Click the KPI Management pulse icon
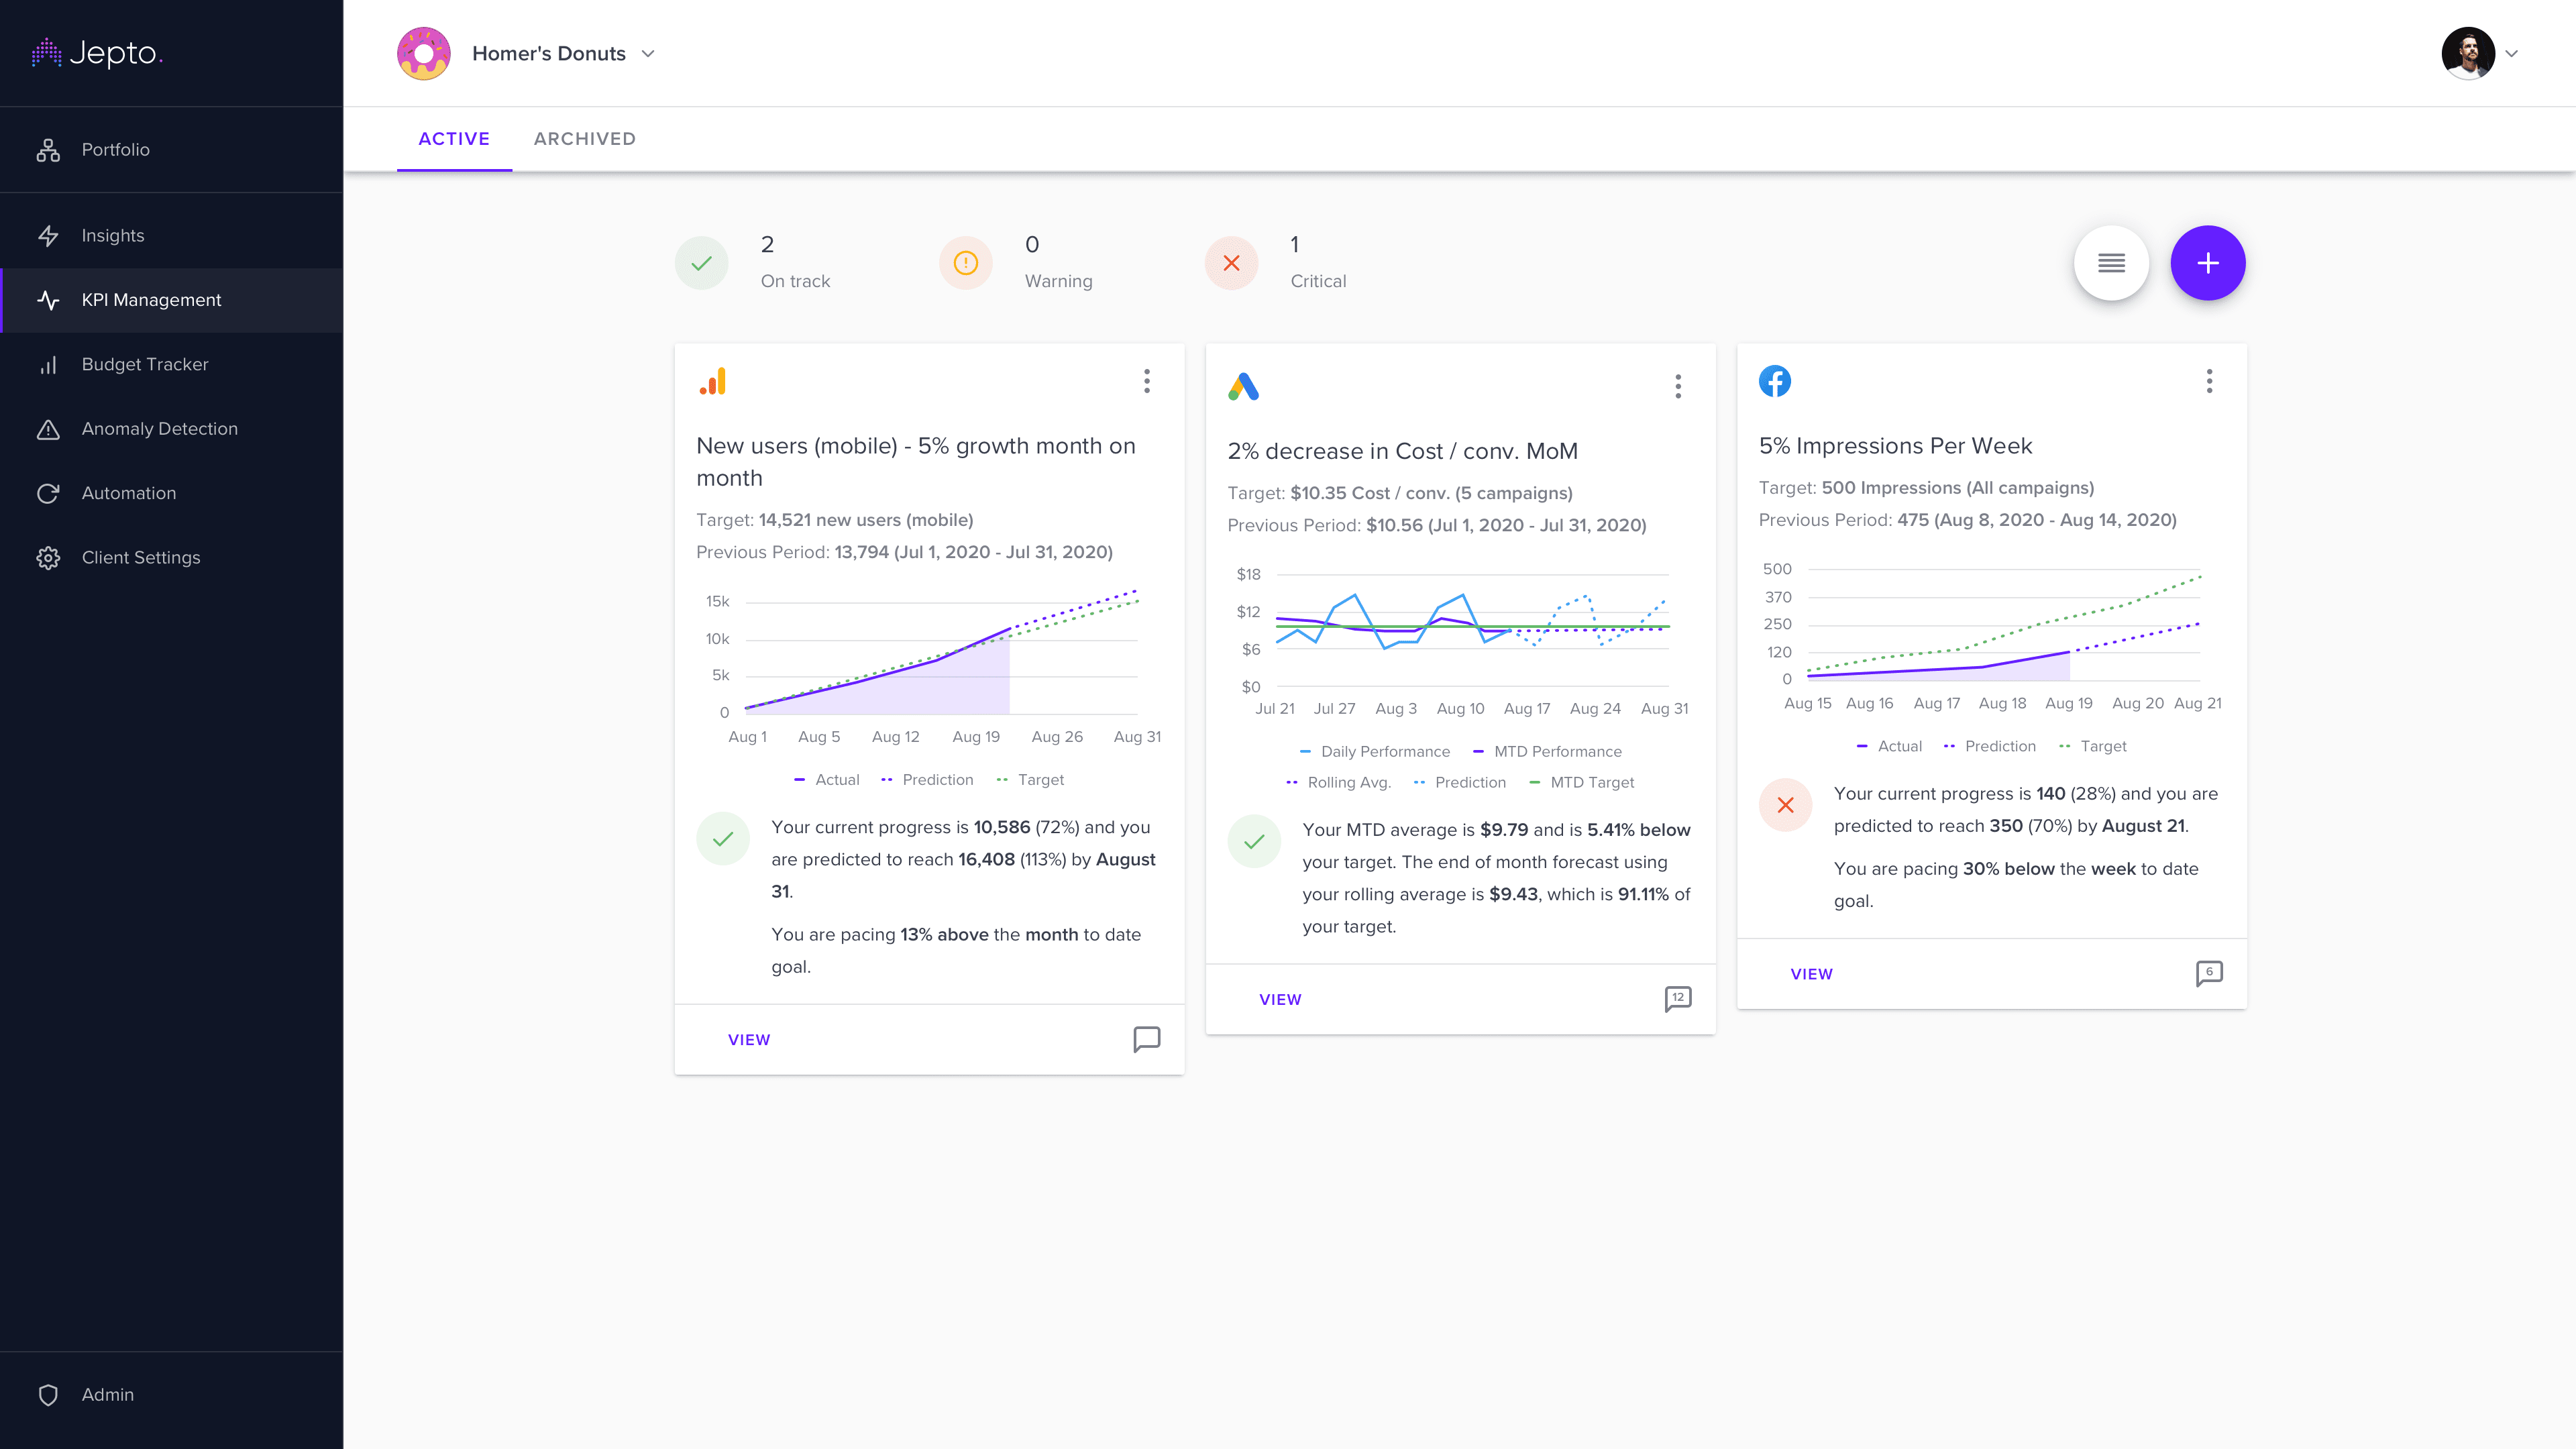 click(x=48, y=300)
